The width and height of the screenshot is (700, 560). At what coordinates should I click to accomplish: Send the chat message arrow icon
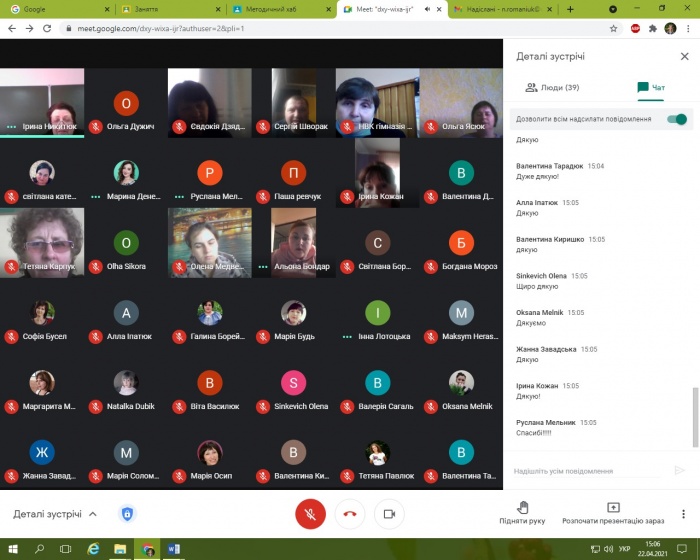click(679, 470)
